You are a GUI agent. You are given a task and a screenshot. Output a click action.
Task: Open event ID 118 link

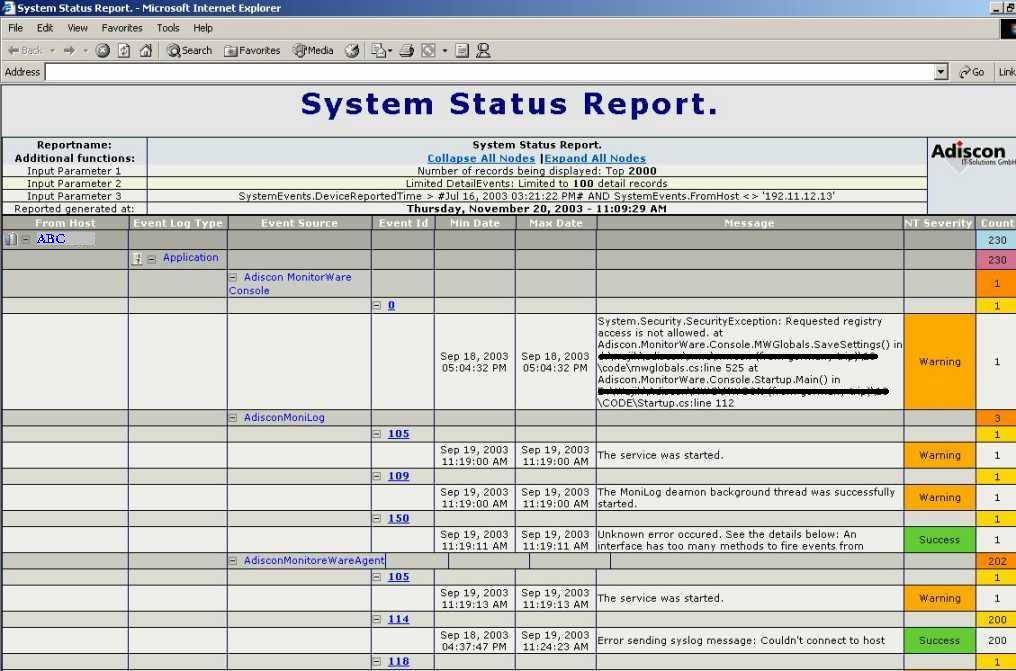point(398,661)
